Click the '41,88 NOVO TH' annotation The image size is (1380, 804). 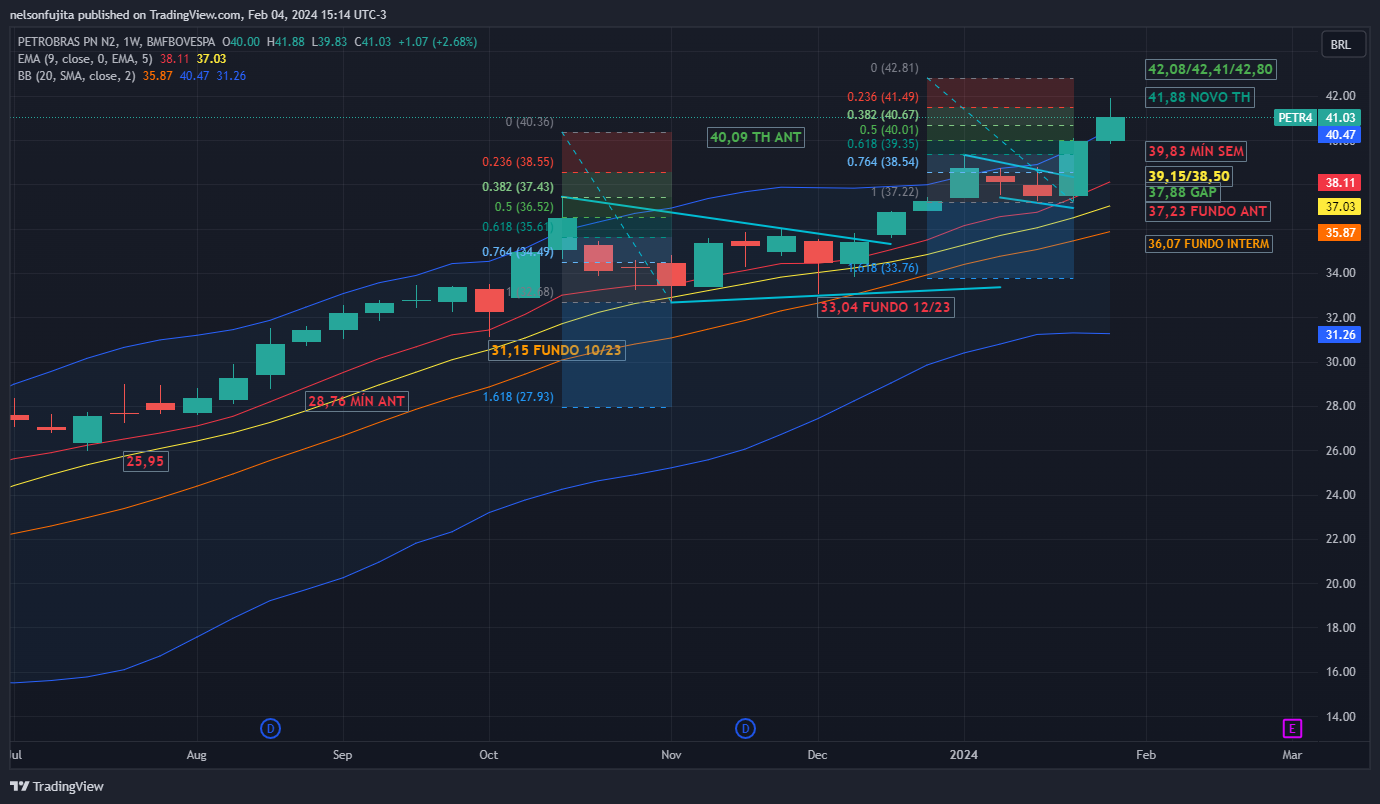(x=1200, y=97)
